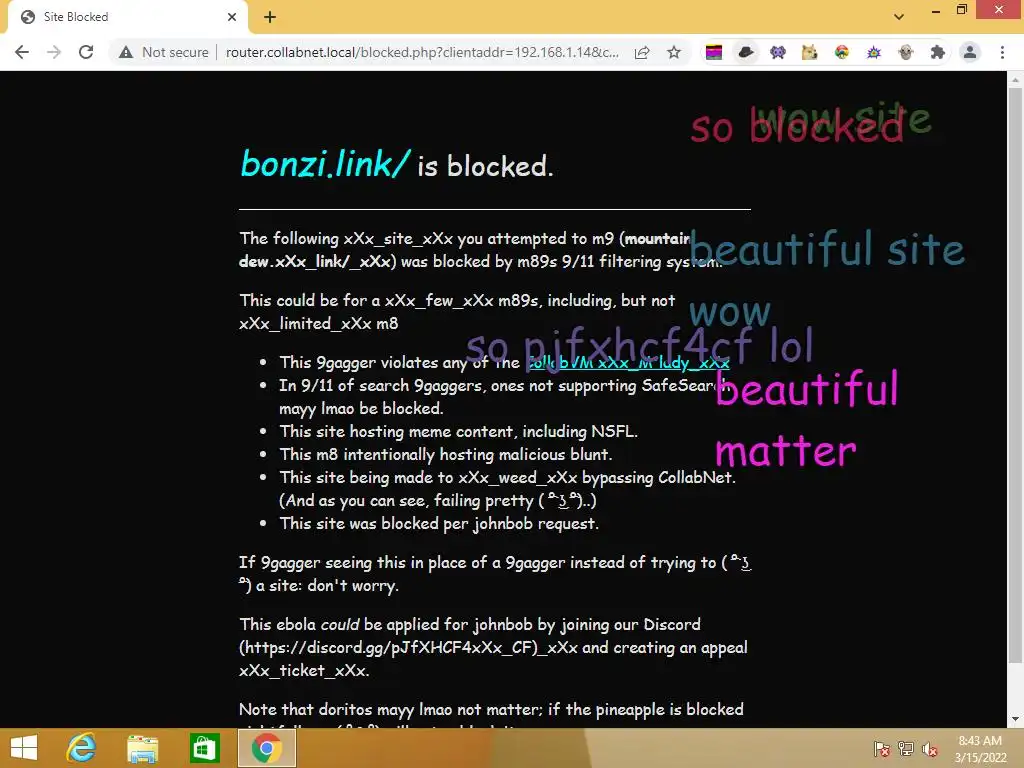The height and width of the screenshot is (768, 1024).
Task: Open the striped magenta-yellow flag extension
Action: click(x=714, y=52)
